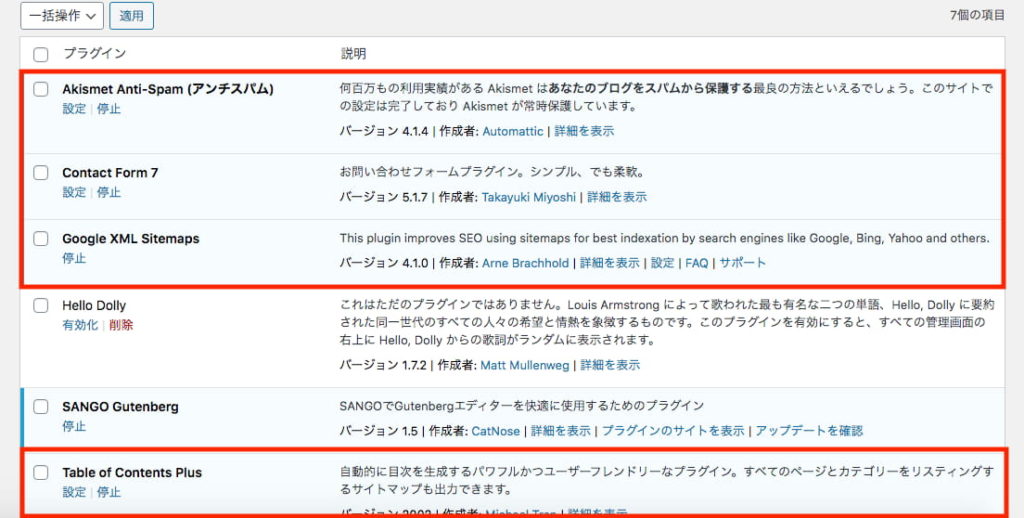Open 設定 under Table of Contents Plus
Screen dimensions: 1024x518
tap(74, 492)
